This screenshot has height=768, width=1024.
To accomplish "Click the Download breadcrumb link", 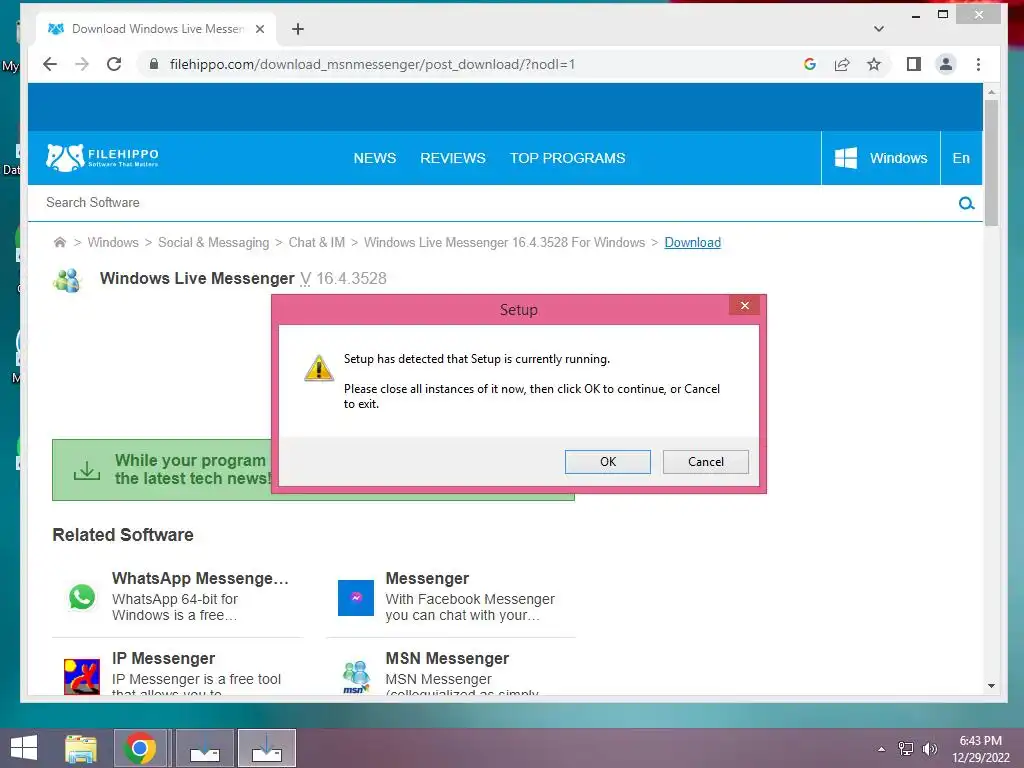I will point(692,242).
